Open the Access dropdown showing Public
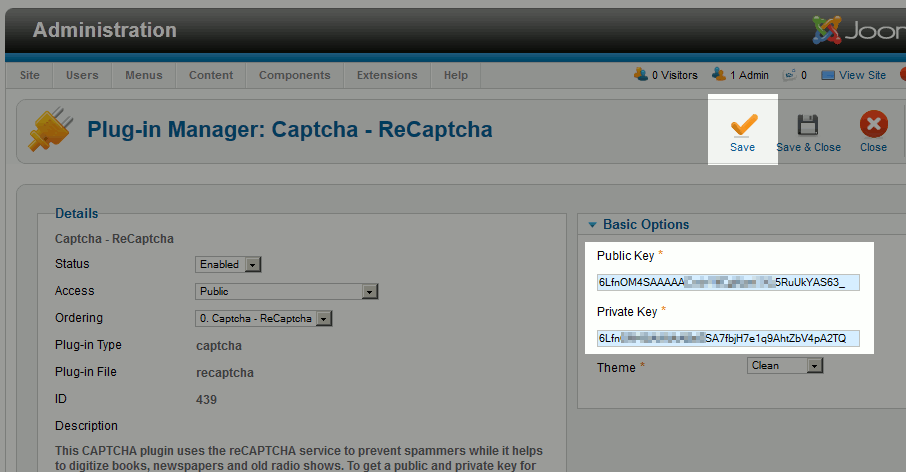 coord(286,292)
